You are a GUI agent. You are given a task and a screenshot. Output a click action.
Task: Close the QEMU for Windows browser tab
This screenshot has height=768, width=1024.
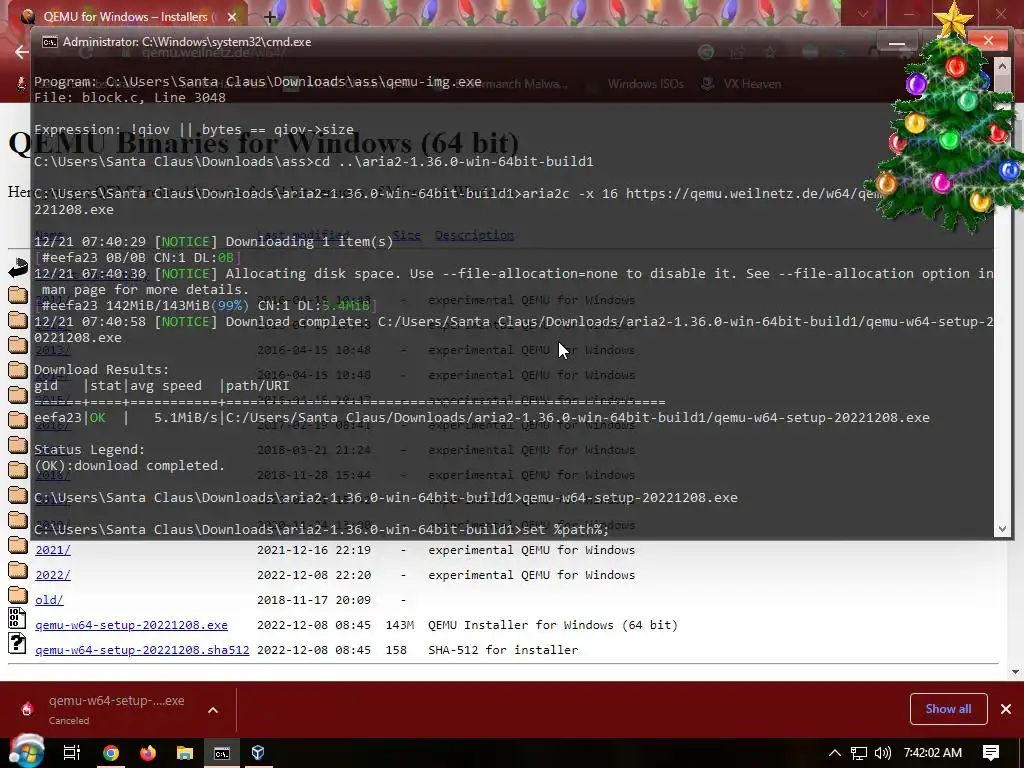pyautogui.click(x=232, y=17)
